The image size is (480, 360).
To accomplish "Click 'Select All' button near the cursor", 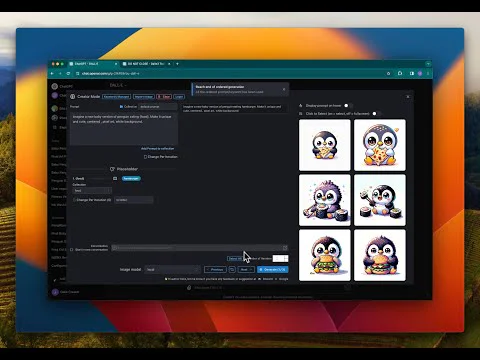I will (235, 259).
